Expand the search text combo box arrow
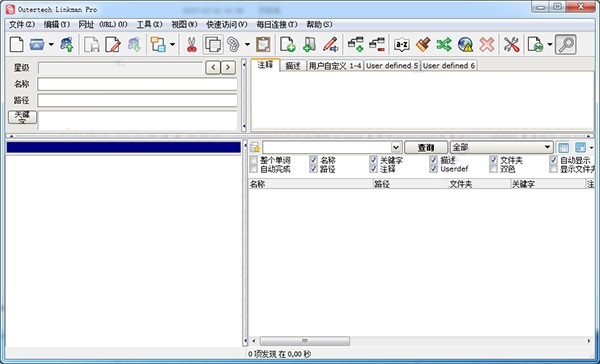600x364 pixels. click(x=396, y=147)
